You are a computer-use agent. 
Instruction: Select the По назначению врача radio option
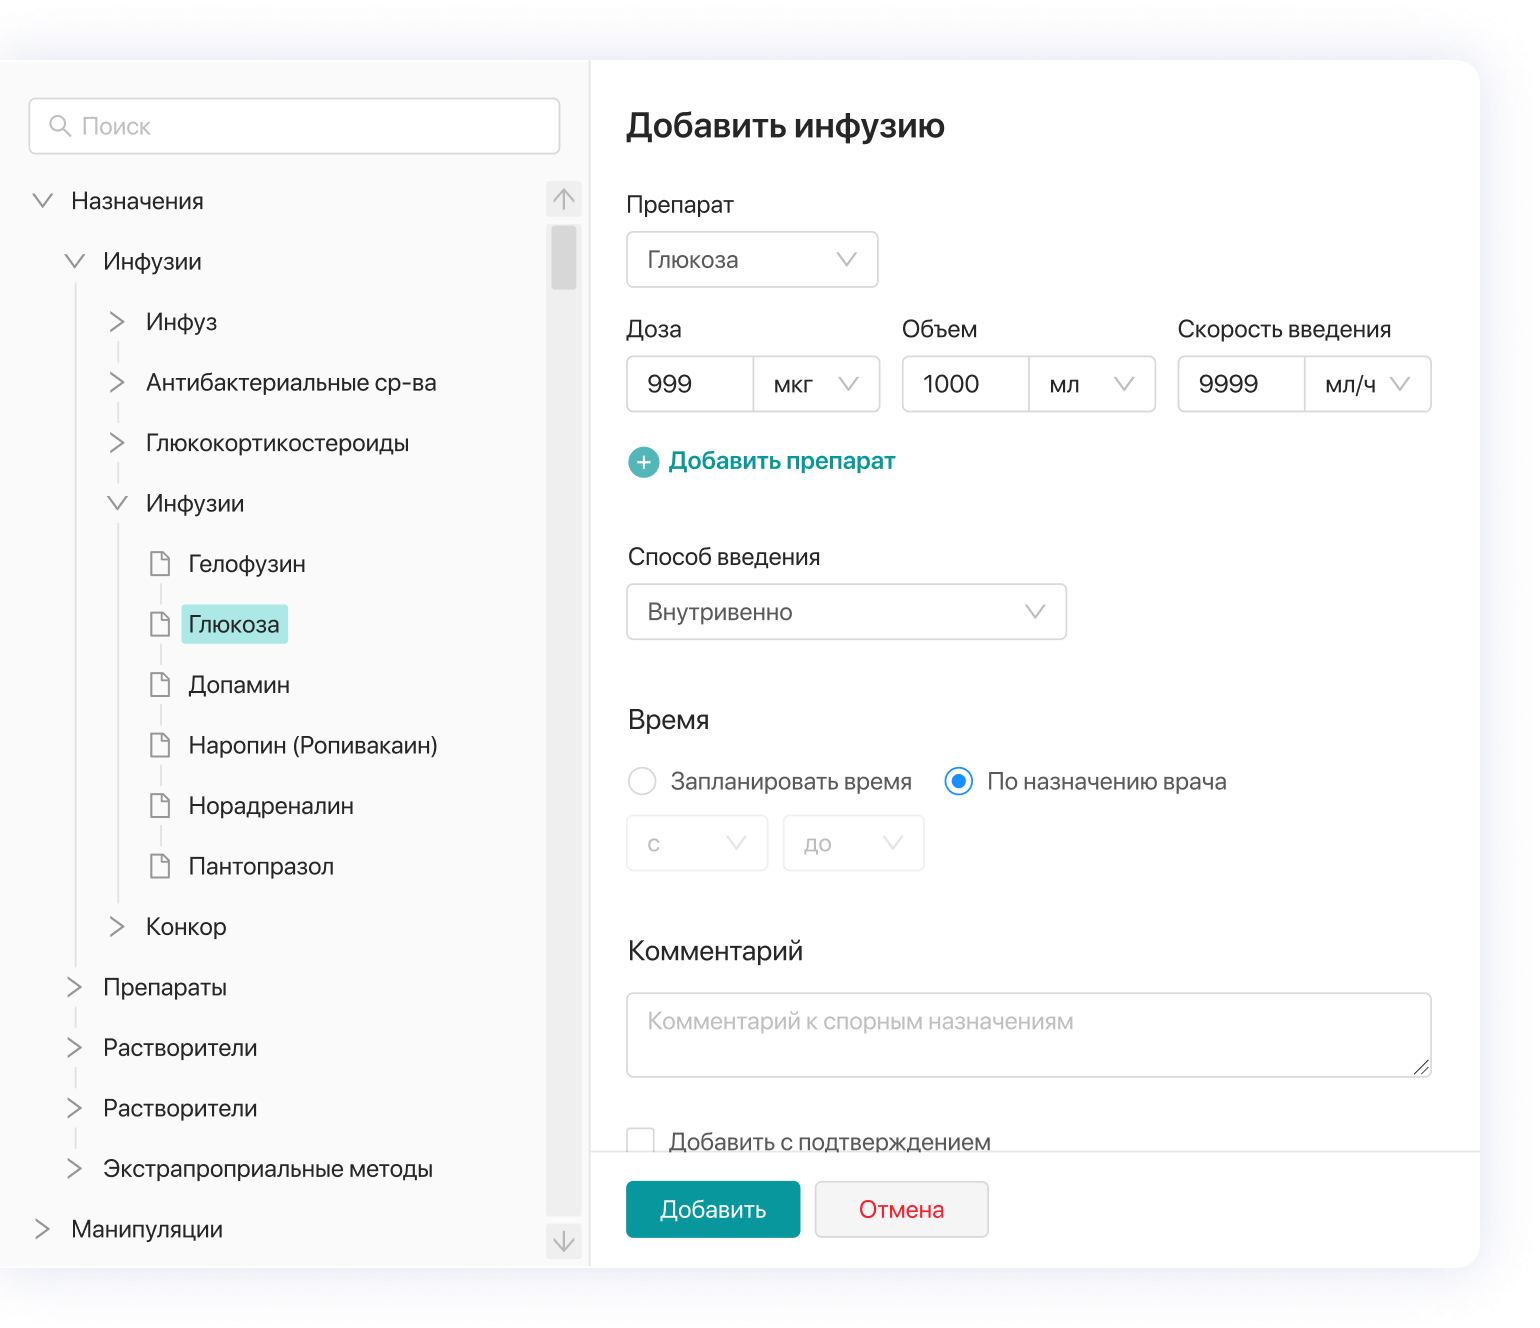(958, 781)
